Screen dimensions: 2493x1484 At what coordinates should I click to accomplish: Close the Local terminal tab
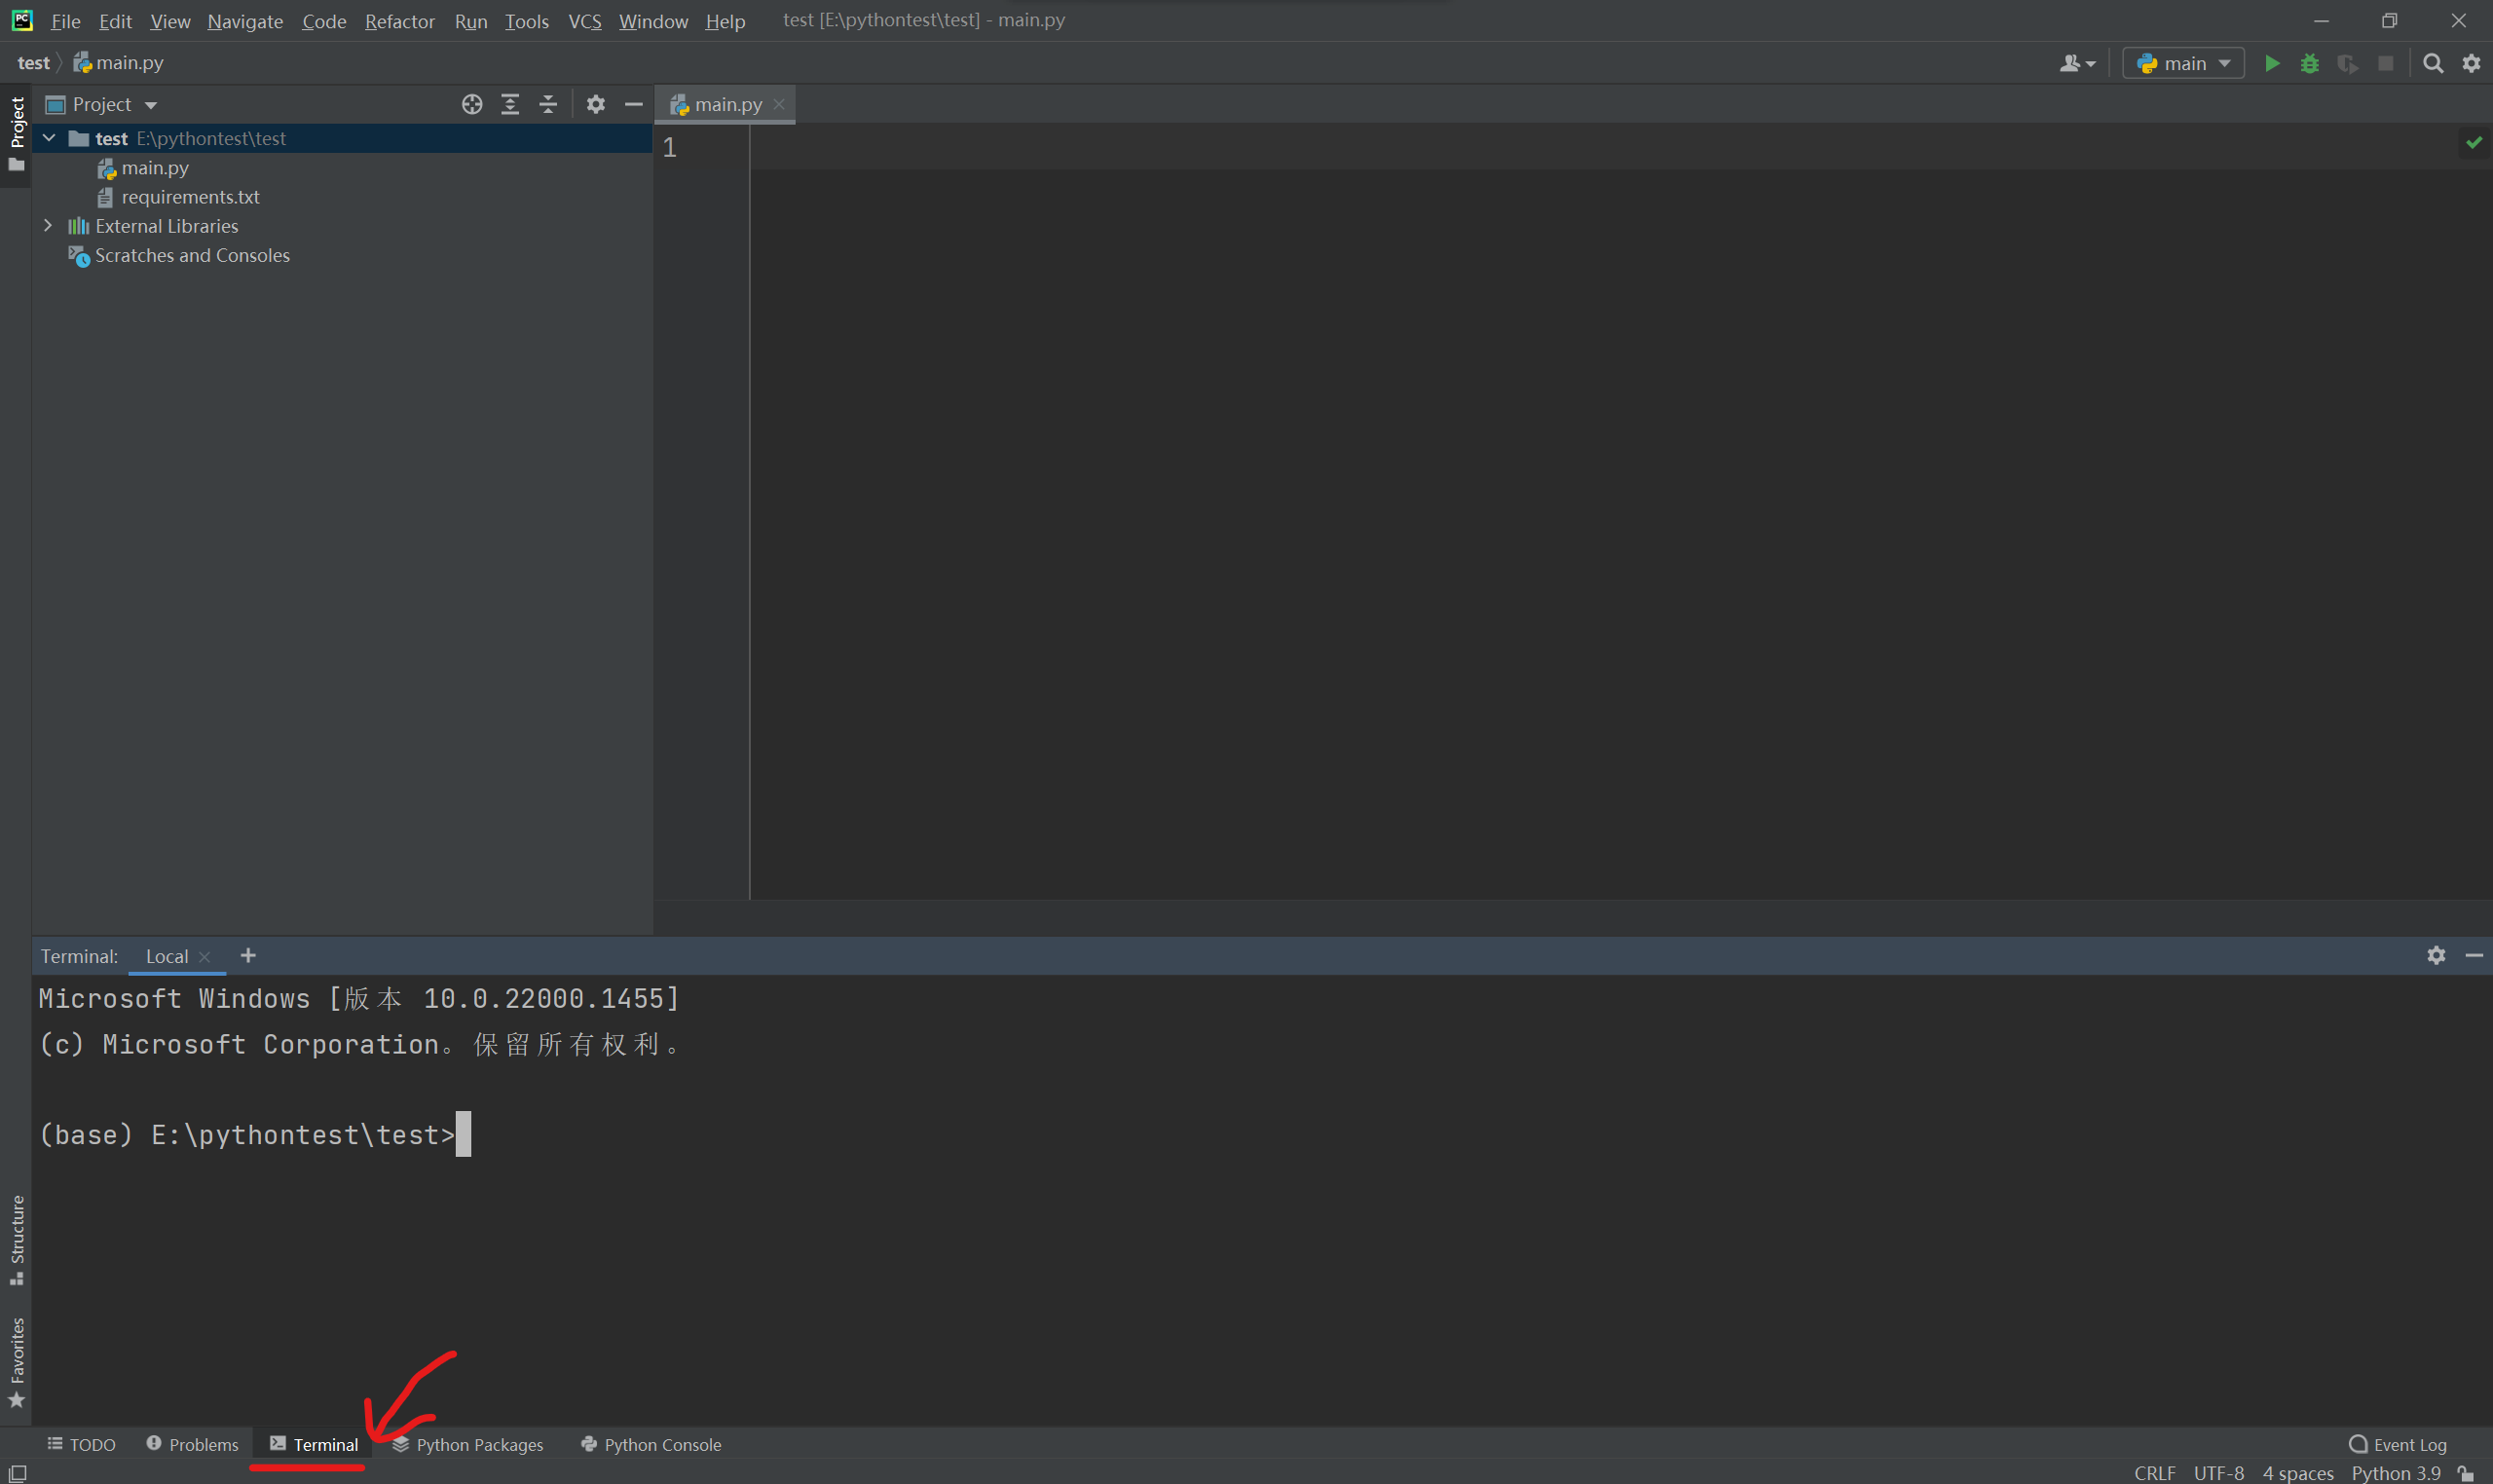(x=205, y=957)
